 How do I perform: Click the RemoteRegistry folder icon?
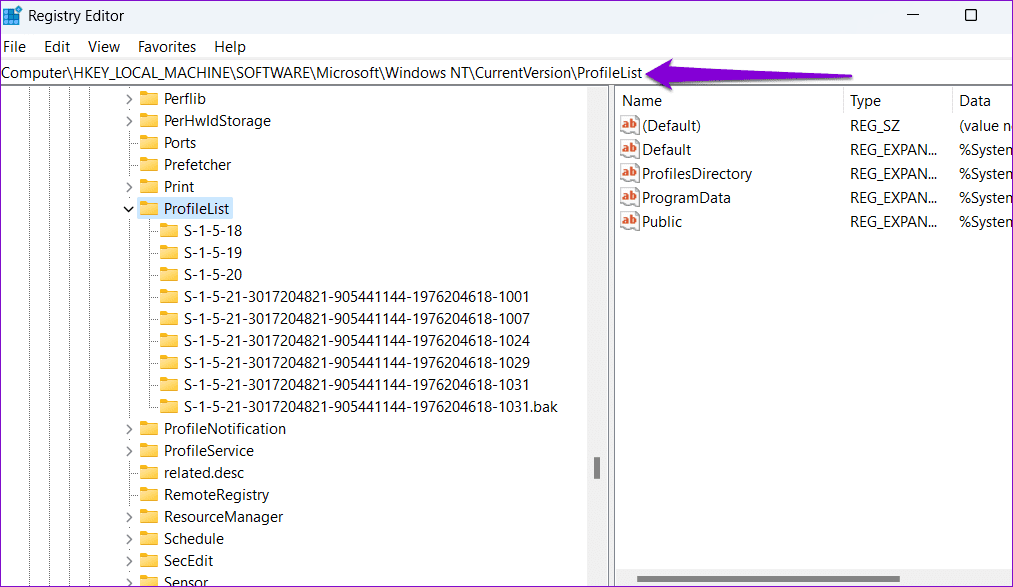click(x=149, y=494)
